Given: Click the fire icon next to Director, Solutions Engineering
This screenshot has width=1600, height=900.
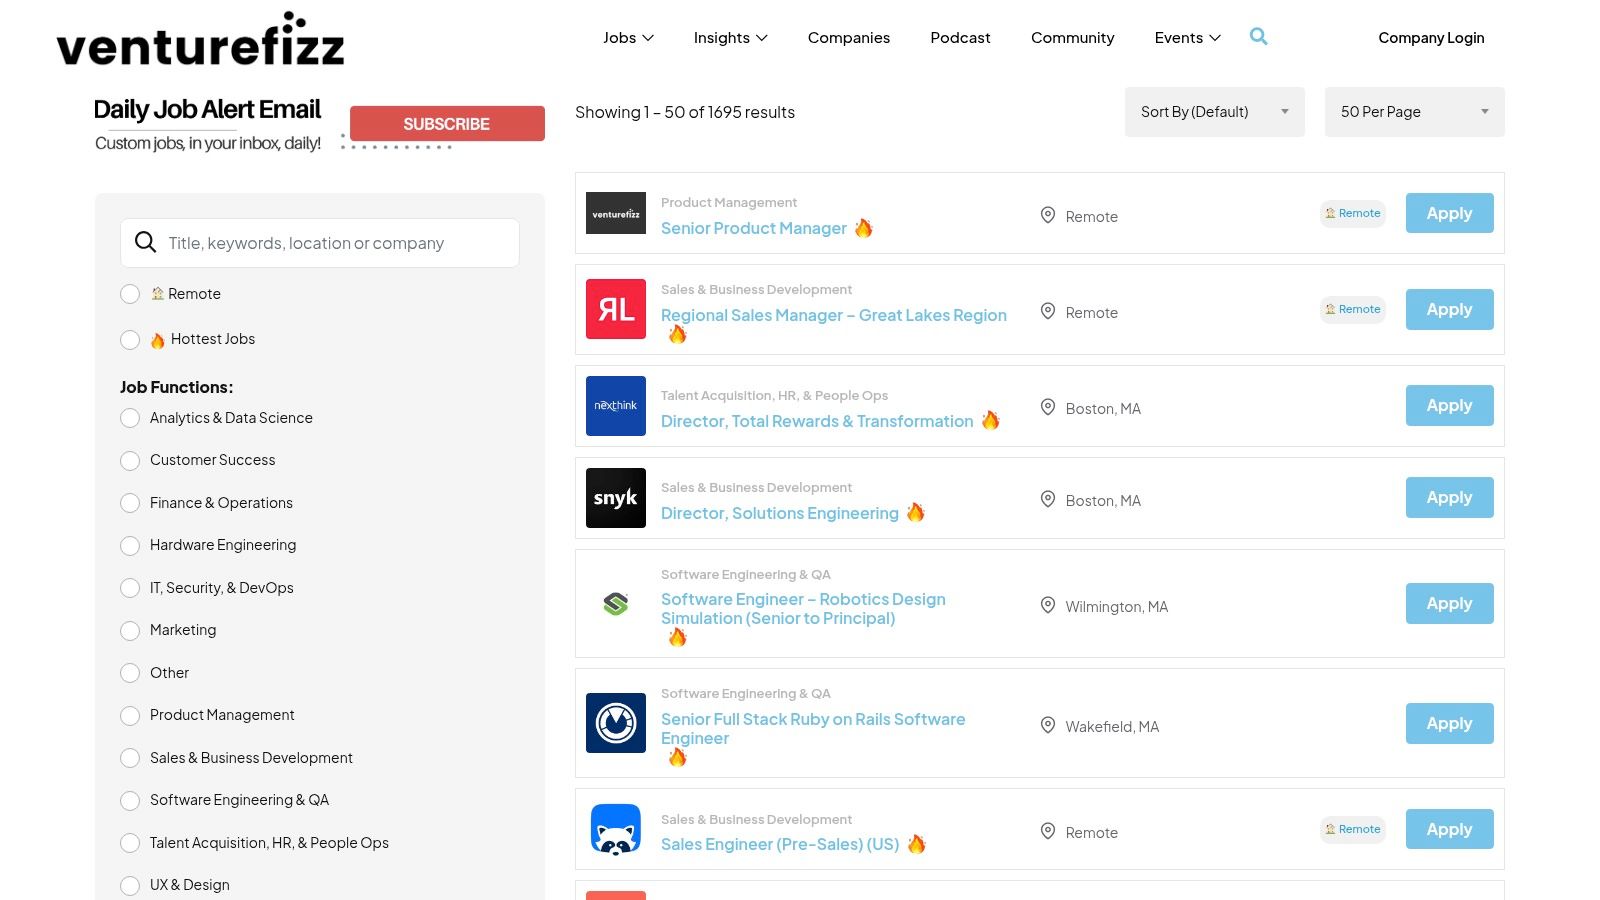Looking at the screenshot, I should point(916,512).
